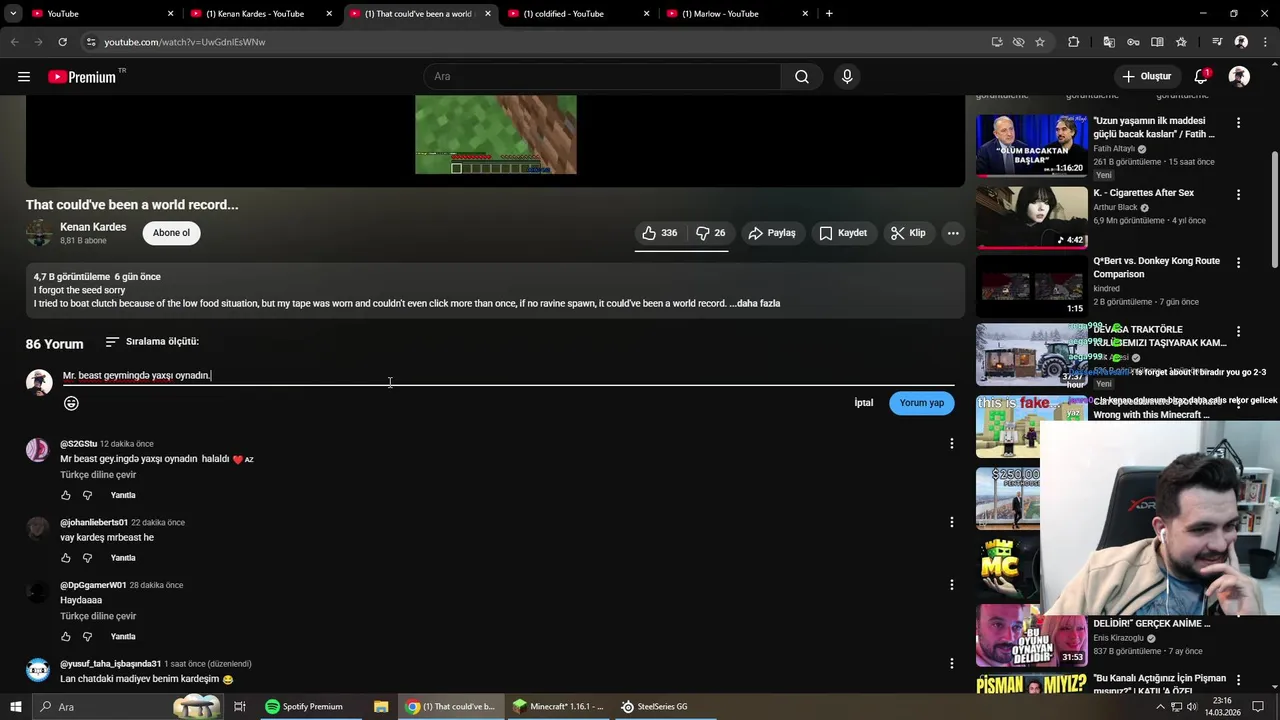1280x720 pixels.
Task: Like the @S2GStu comment
Action: tap(66, 495)
